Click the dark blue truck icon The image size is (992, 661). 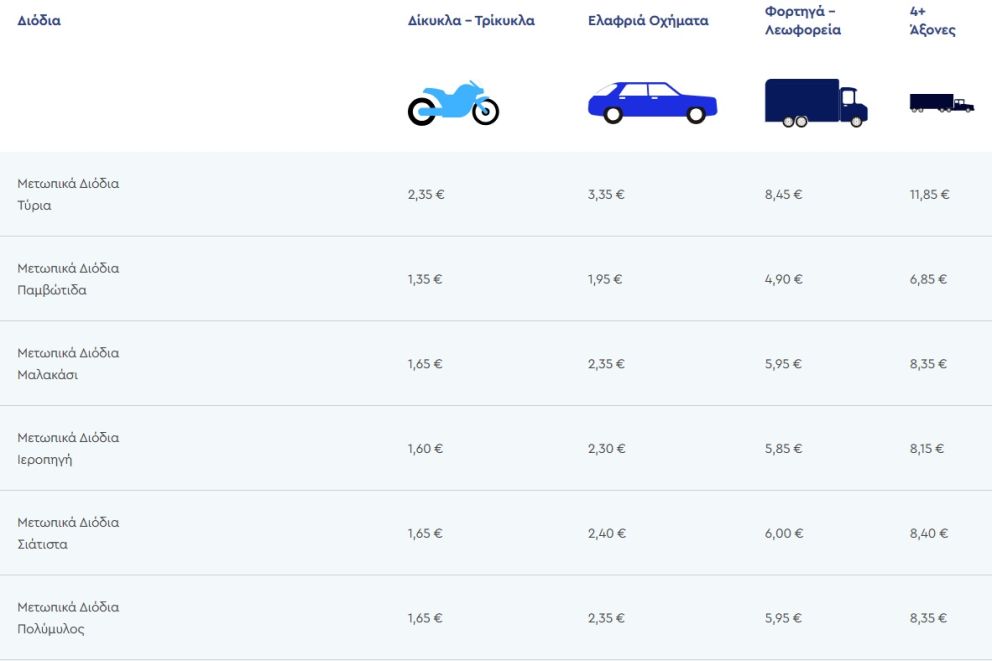click(x=815, y=103)
